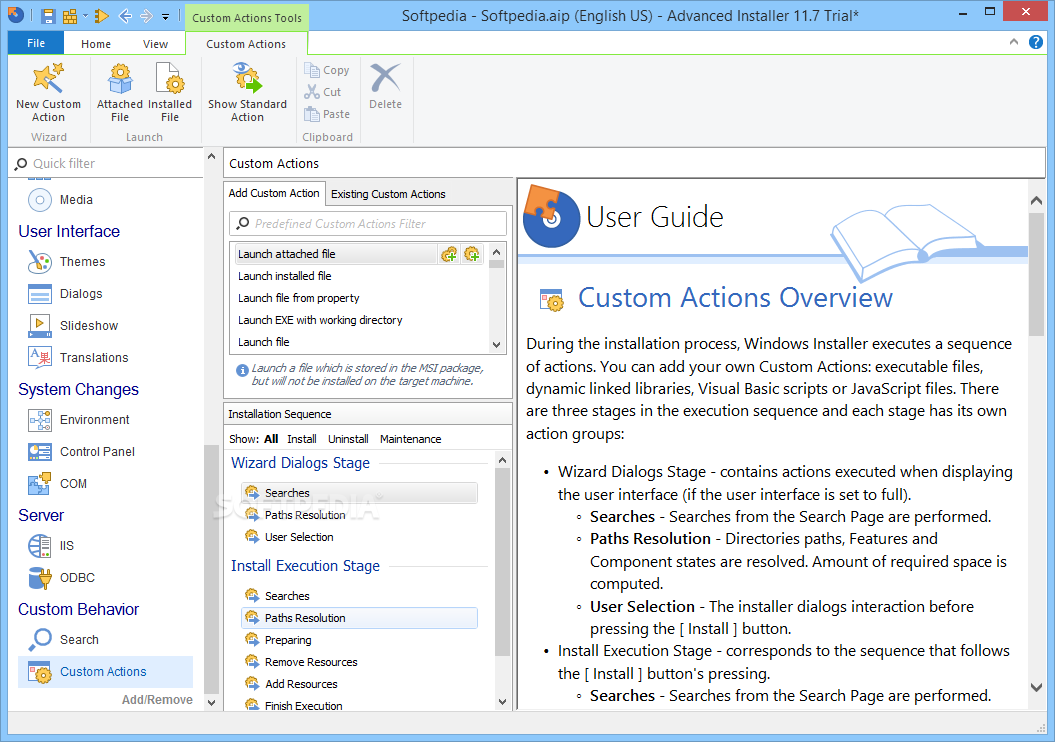Click the Forward arrow in quick access toolbar
The width and height of the screenshot is (1055, 742).
pos(146,16)
